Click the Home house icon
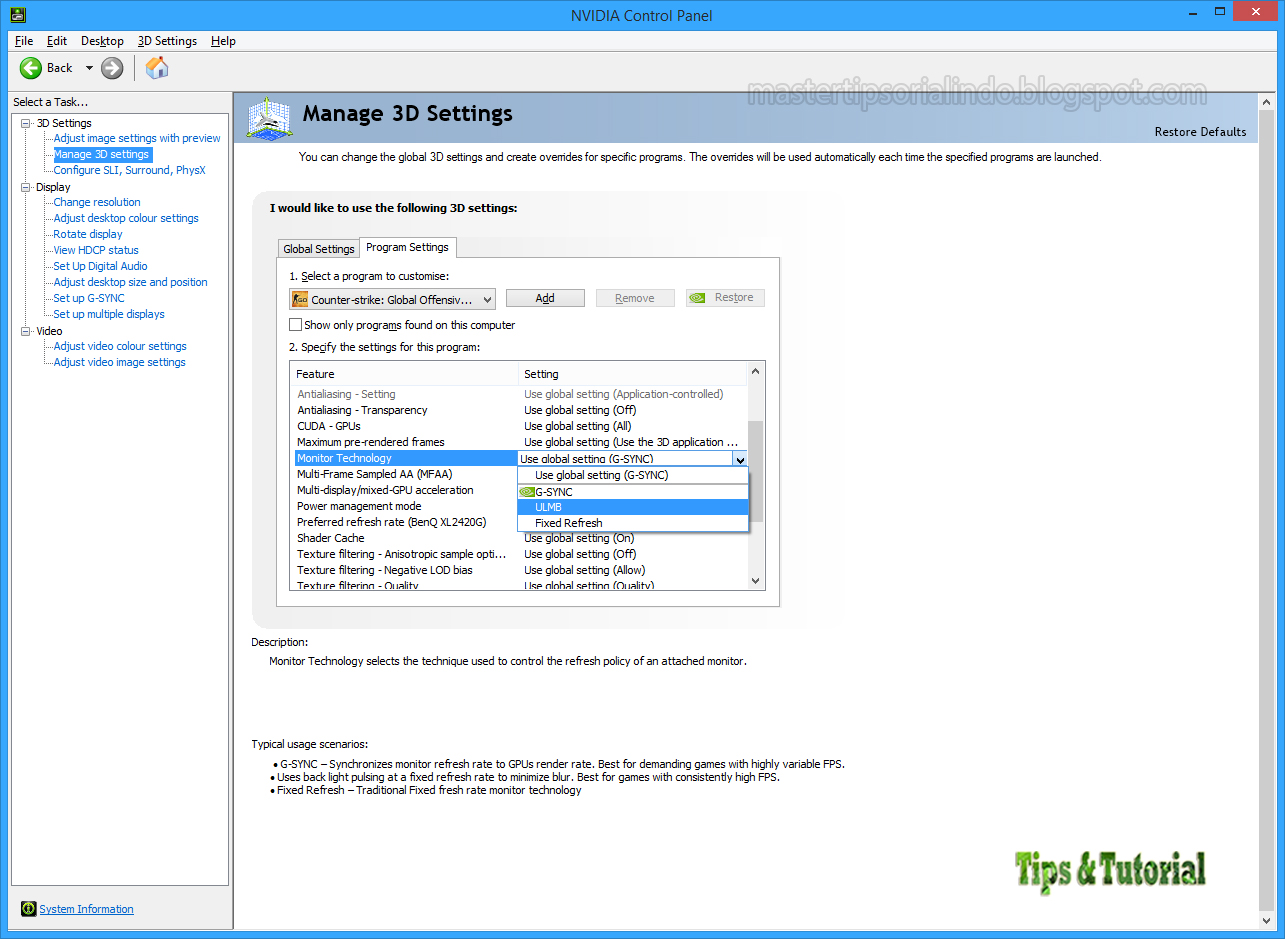This screenshot has height=939, width=1285. (x=157, y=67)
